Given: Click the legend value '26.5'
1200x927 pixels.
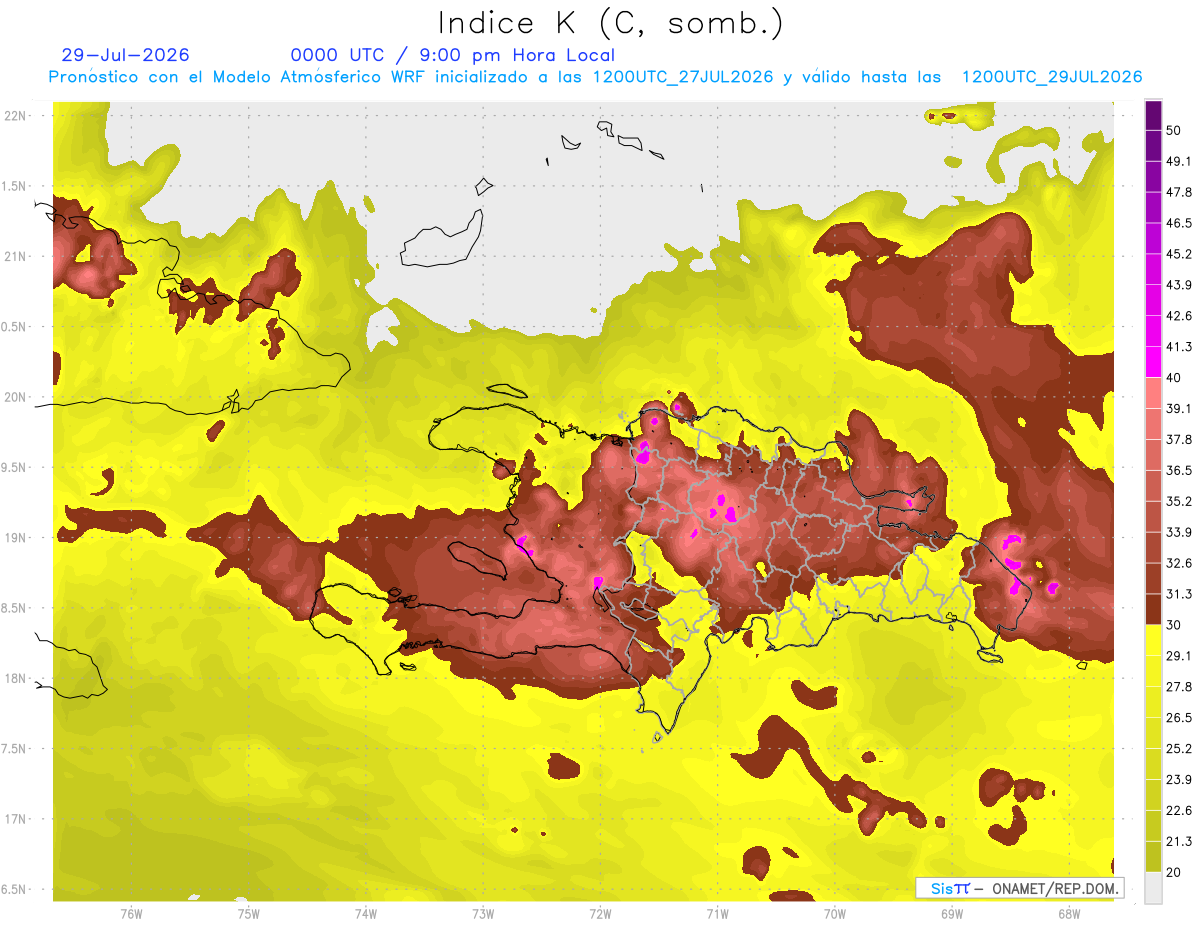Looking at the screenshot, I should coord(1178,718).
